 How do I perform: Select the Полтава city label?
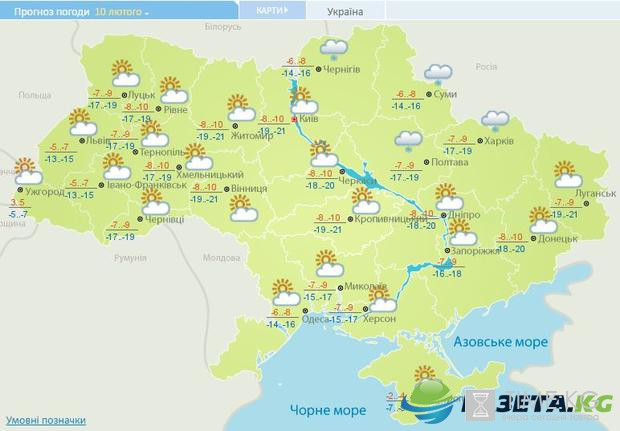[x=450, y=162]
